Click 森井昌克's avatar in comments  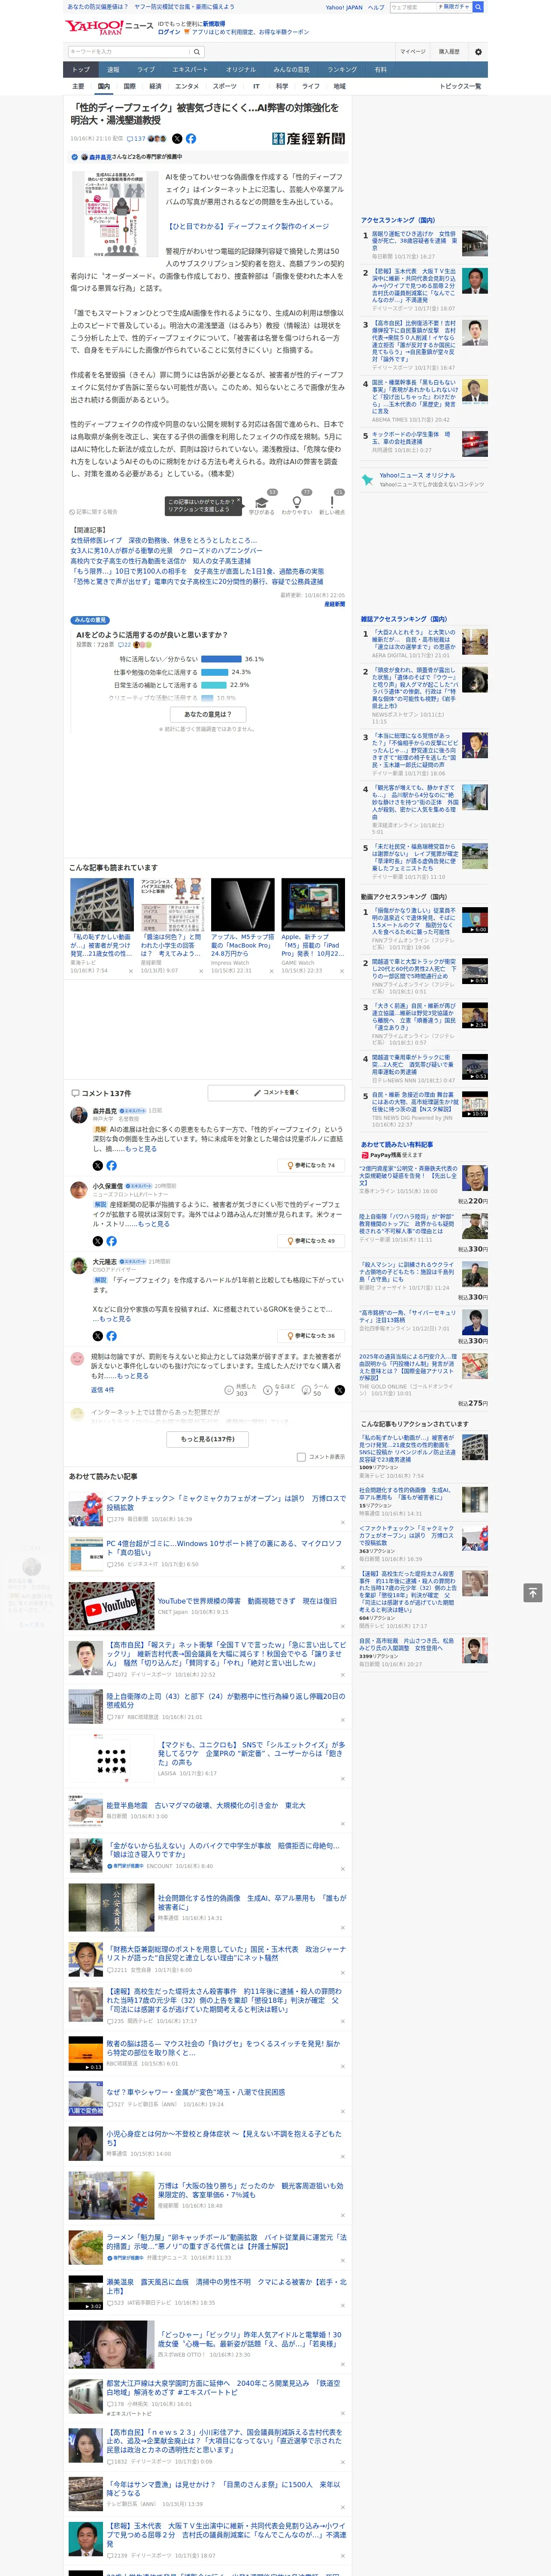pos(78,1114)
